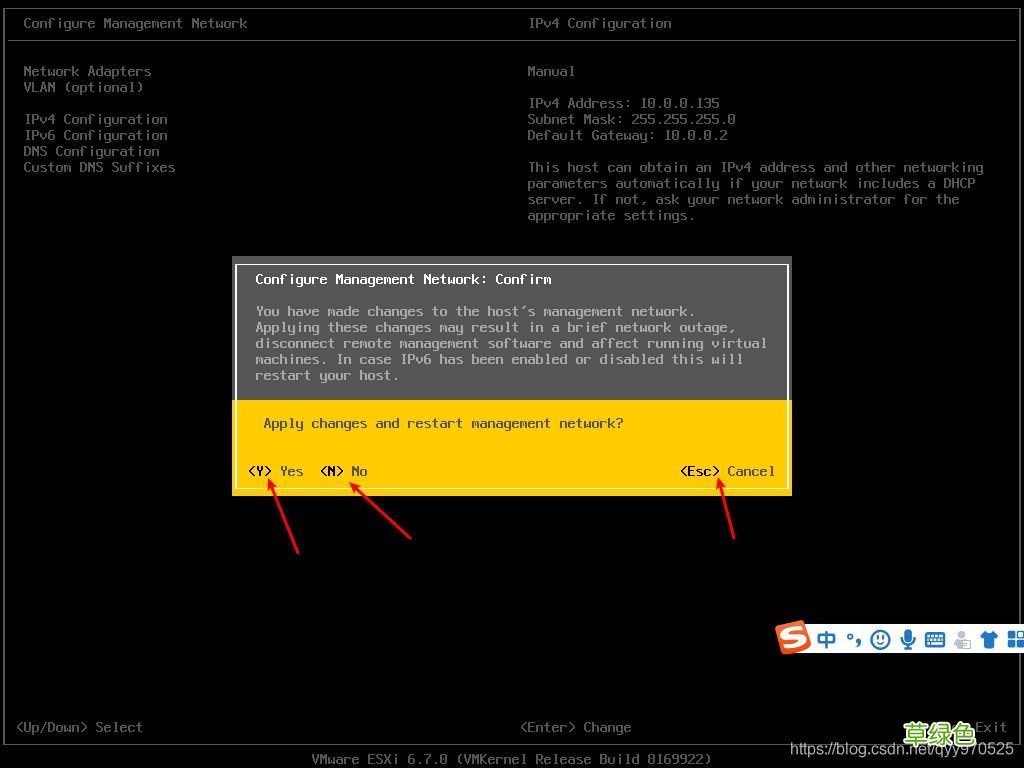The width and height of the screenshot is (1024, 768).
Task: Choose Yes to apply network changes
Action: [277, 471]
